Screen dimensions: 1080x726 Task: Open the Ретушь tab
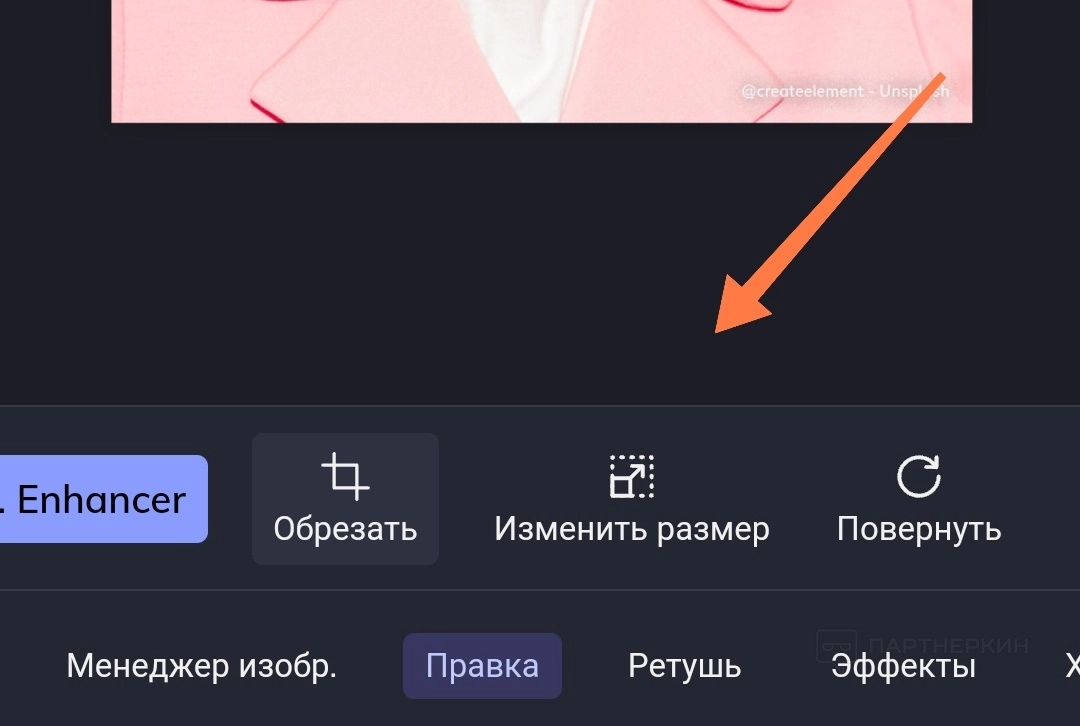point(685,666)
